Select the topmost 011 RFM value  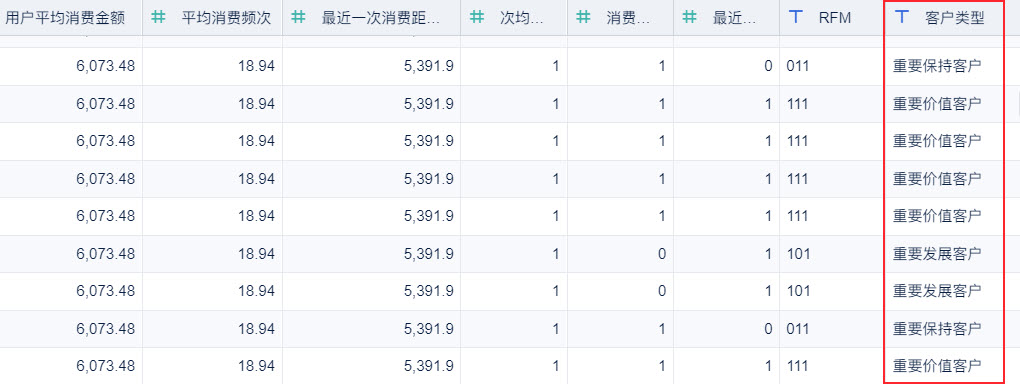tap(798, 66)
